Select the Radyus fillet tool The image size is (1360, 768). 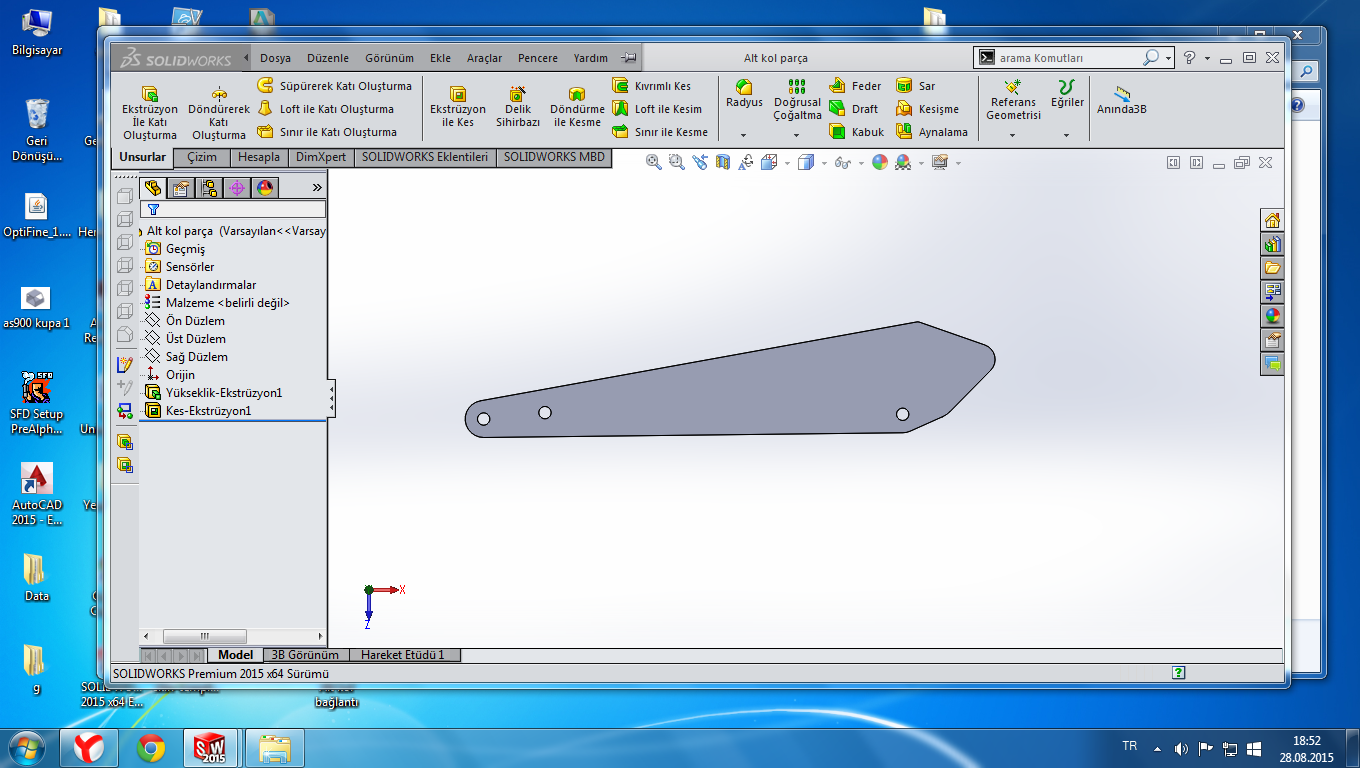coord(744,95)
